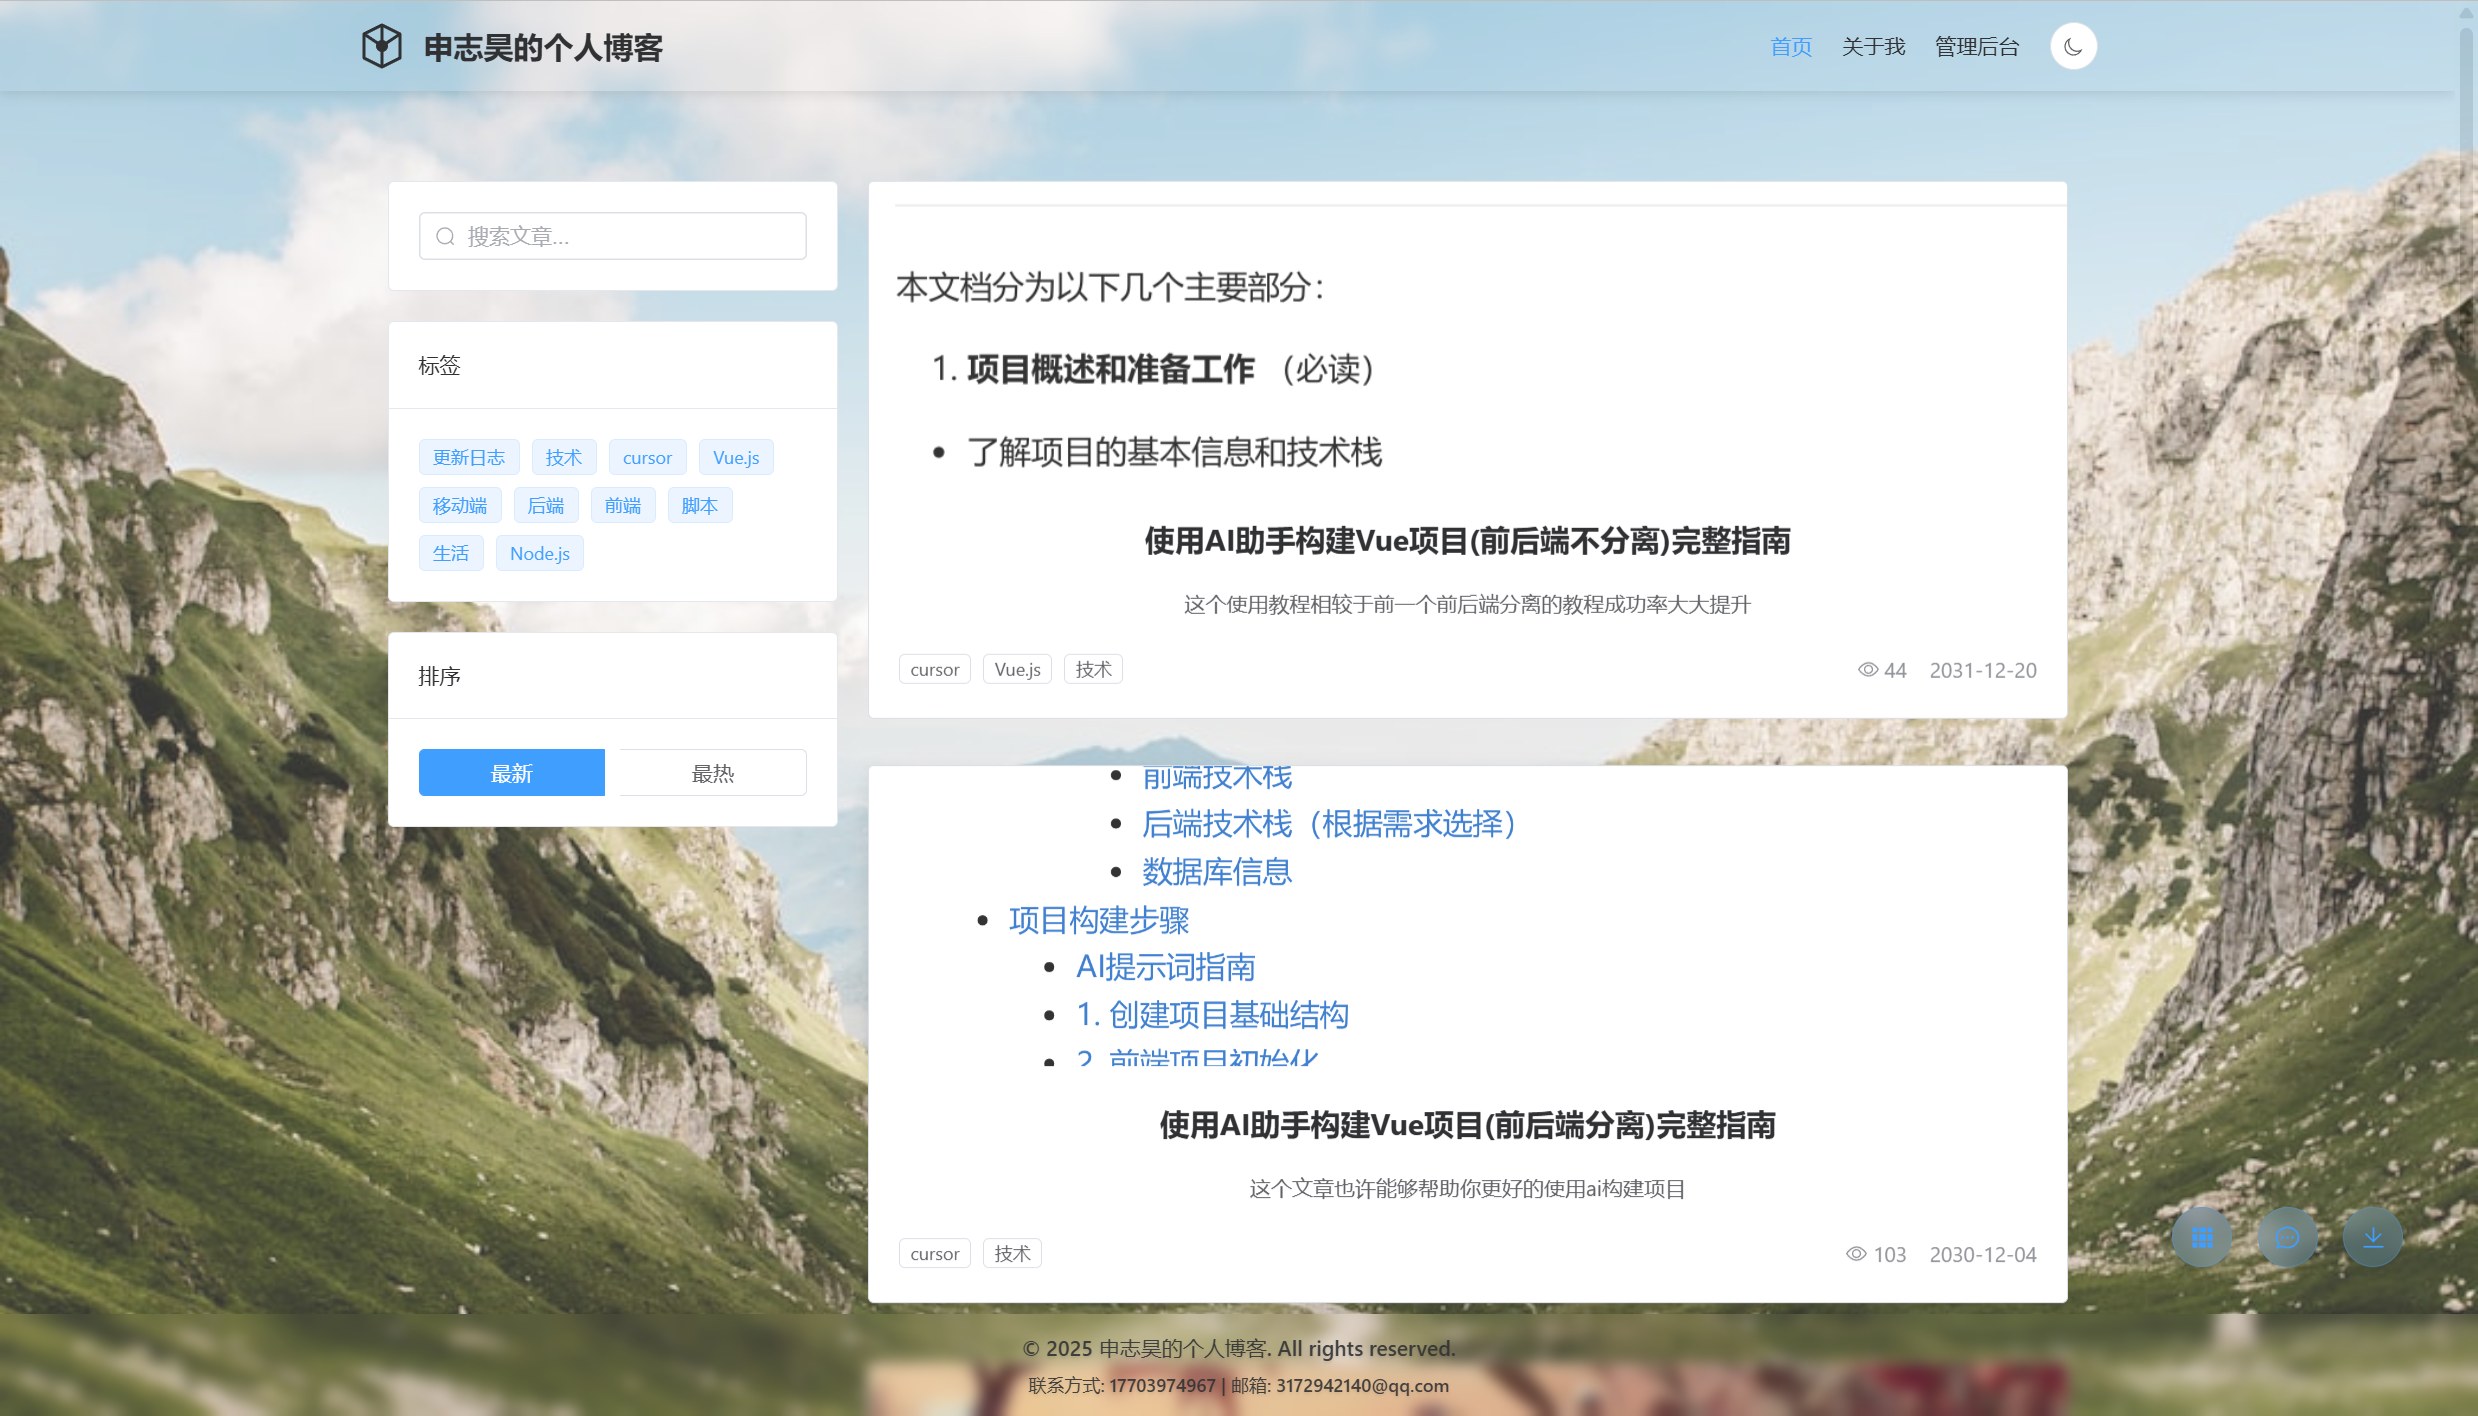2478x1416 pixels.
Task: Switch sorting to 最热
Action: coord(712,773)
